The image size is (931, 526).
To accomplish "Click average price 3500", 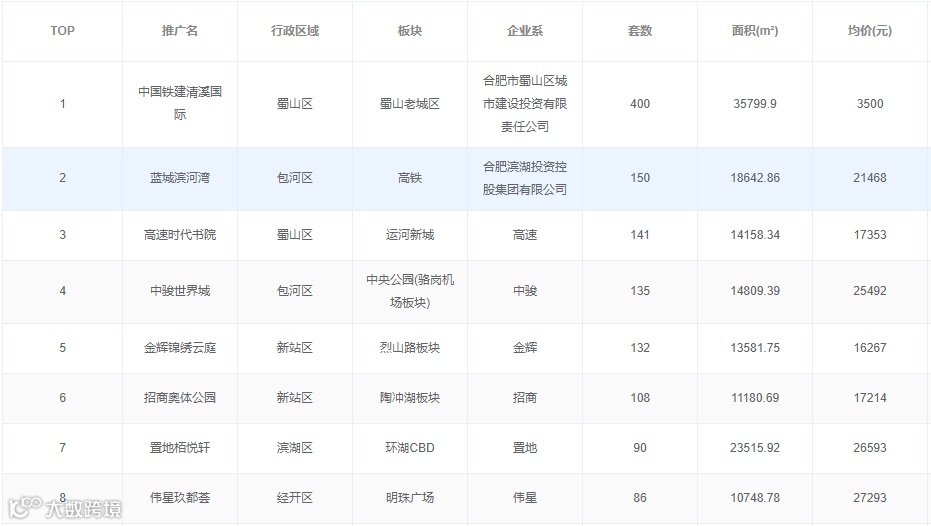I will (870, 104).
